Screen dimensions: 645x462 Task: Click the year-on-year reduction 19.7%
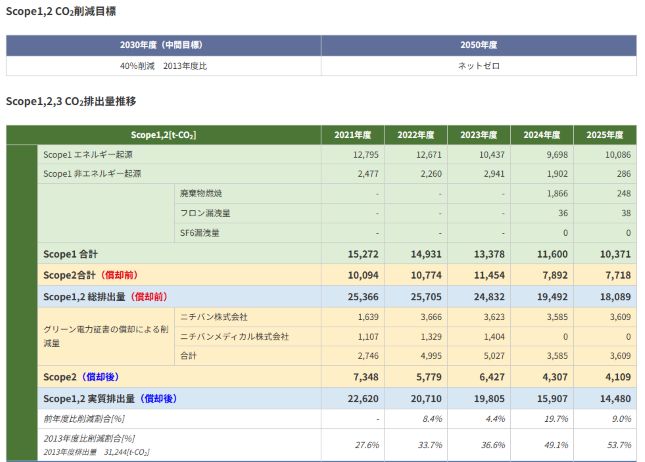[x=557, y=419]
